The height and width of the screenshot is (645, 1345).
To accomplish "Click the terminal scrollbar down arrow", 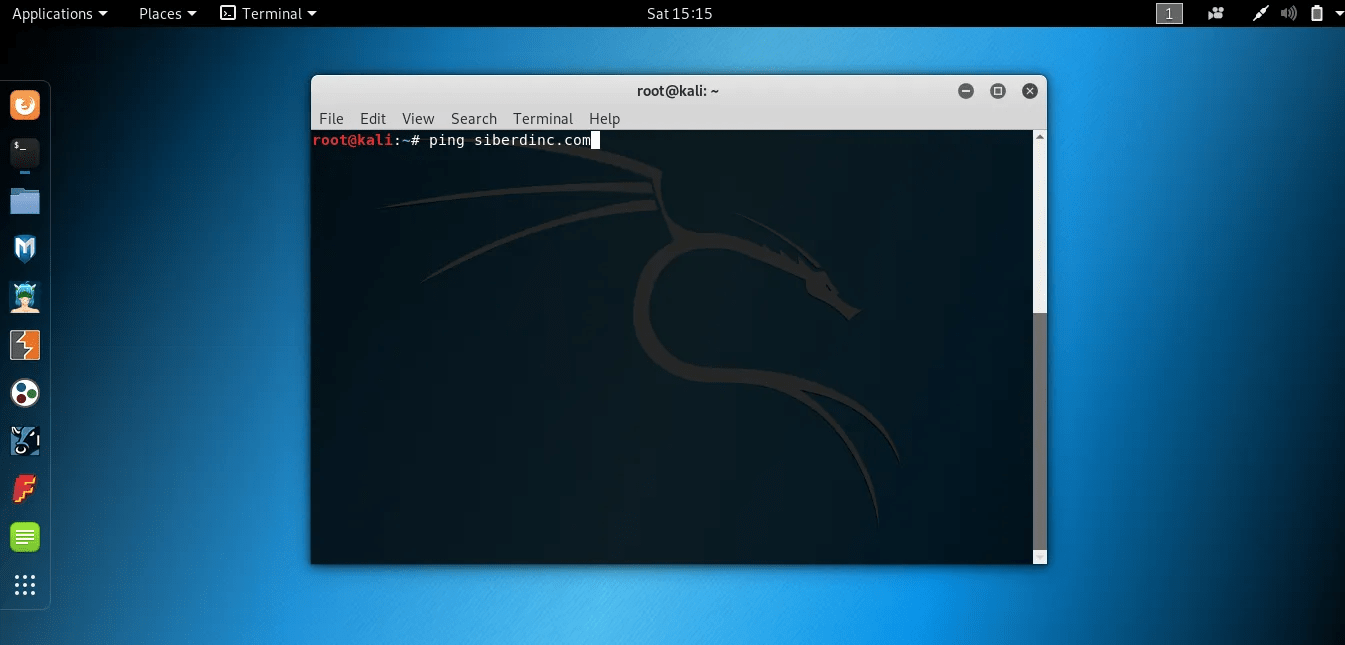I will pos(1040,557).
